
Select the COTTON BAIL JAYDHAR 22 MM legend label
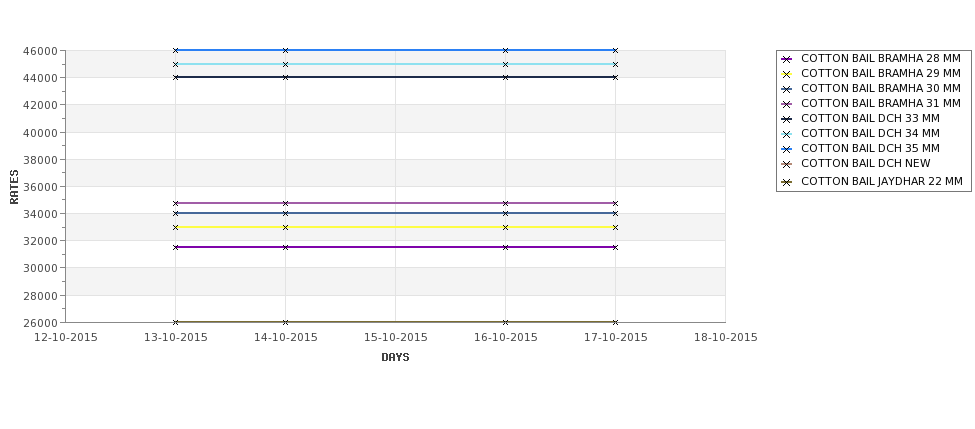[882, 182]
